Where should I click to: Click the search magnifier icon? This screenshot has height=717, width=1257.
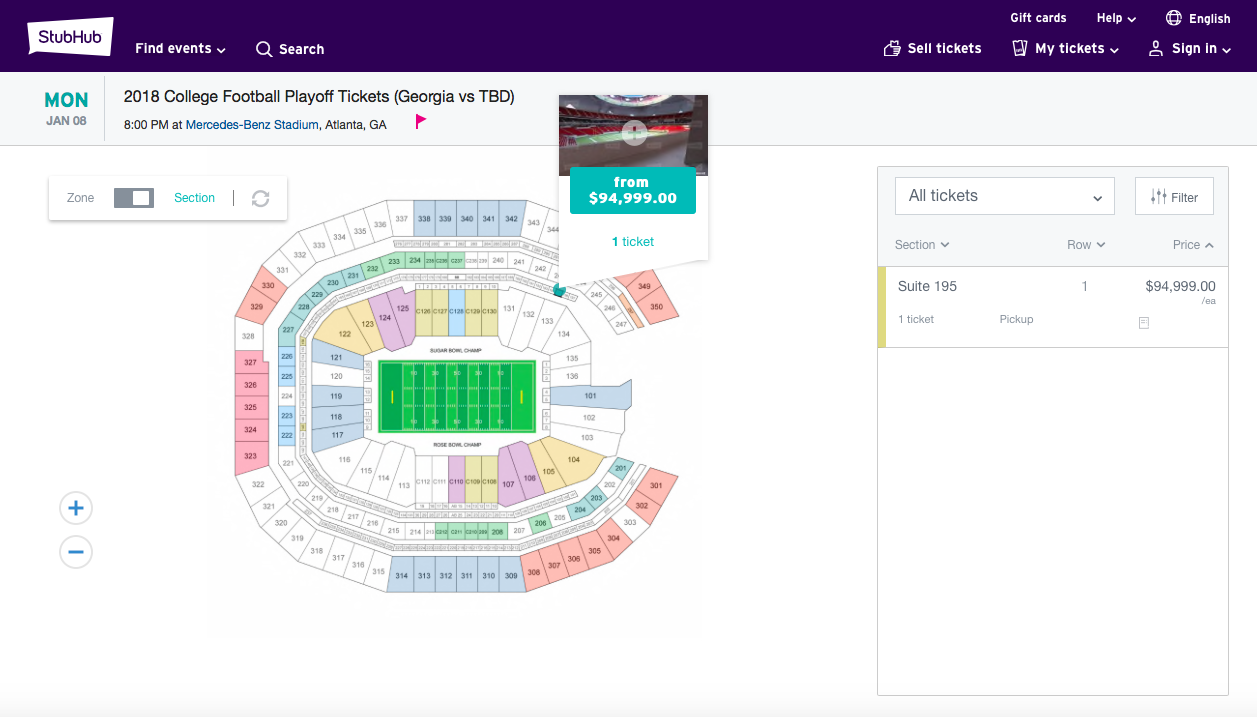click(x=264, y=49)
